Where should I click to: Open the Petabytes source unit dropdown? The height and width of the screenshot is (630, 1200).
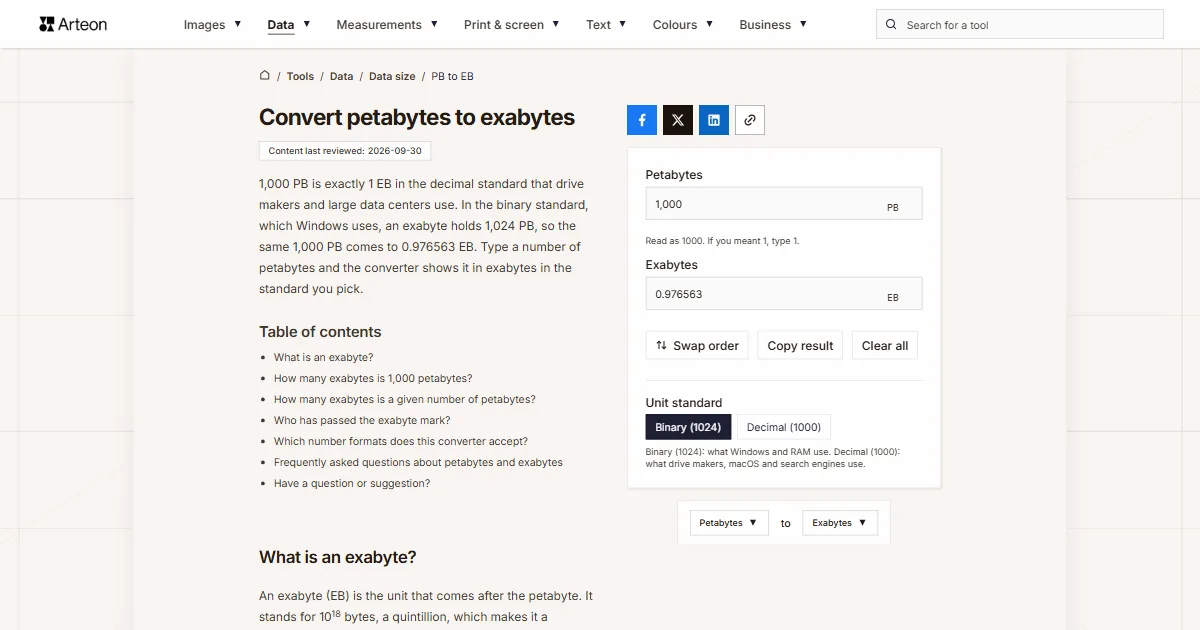coord(729,523)
